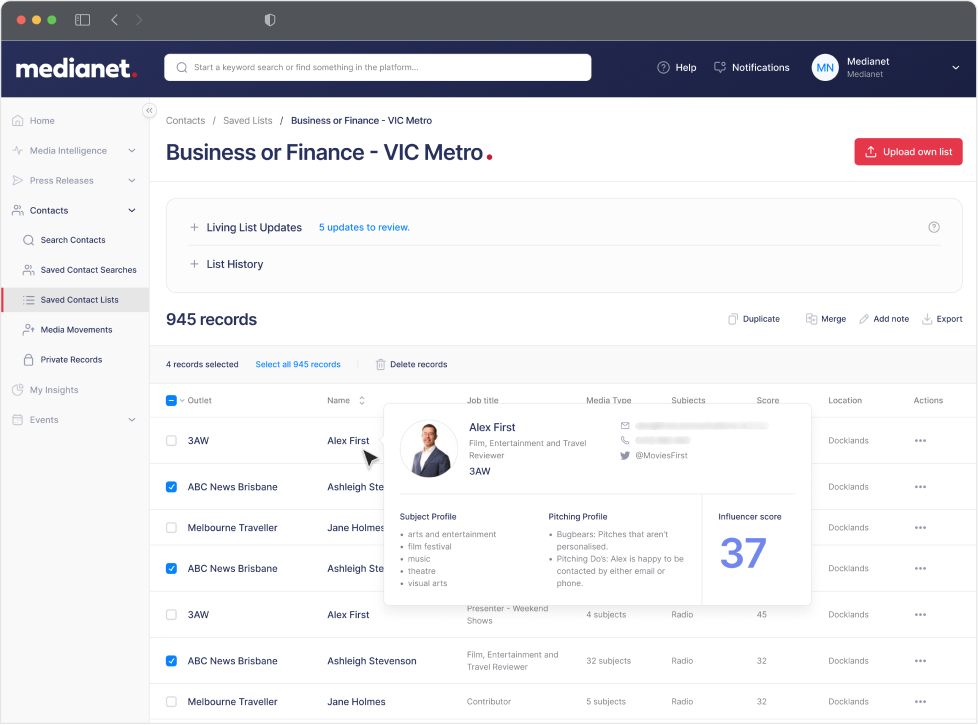Open the Contacts breadcrumb link
This screenshot has height=725, width=978.
tap(185, 120)
